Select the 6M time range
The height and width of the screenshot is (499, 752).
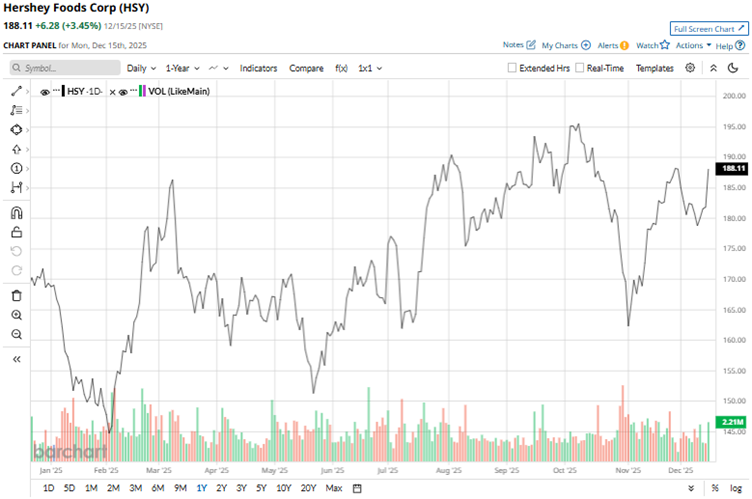158,488
